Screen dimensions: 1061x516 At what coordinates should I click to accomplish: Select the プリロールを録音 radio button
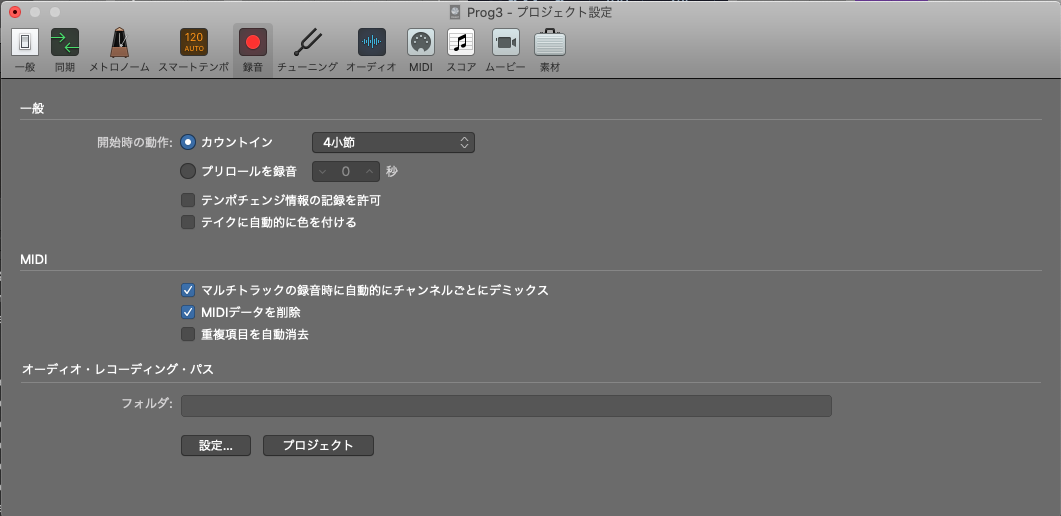[188, 171]
